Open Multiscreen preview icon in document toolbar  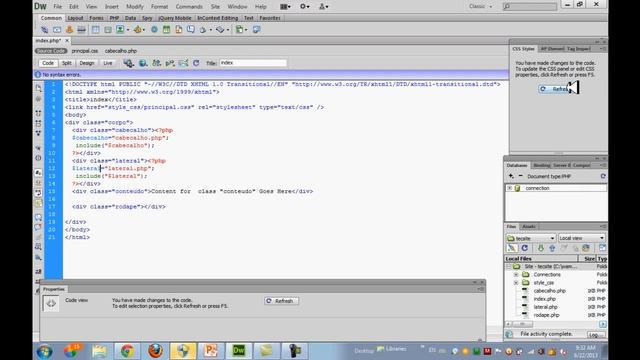pyautogui.click(x=128, y=63)
